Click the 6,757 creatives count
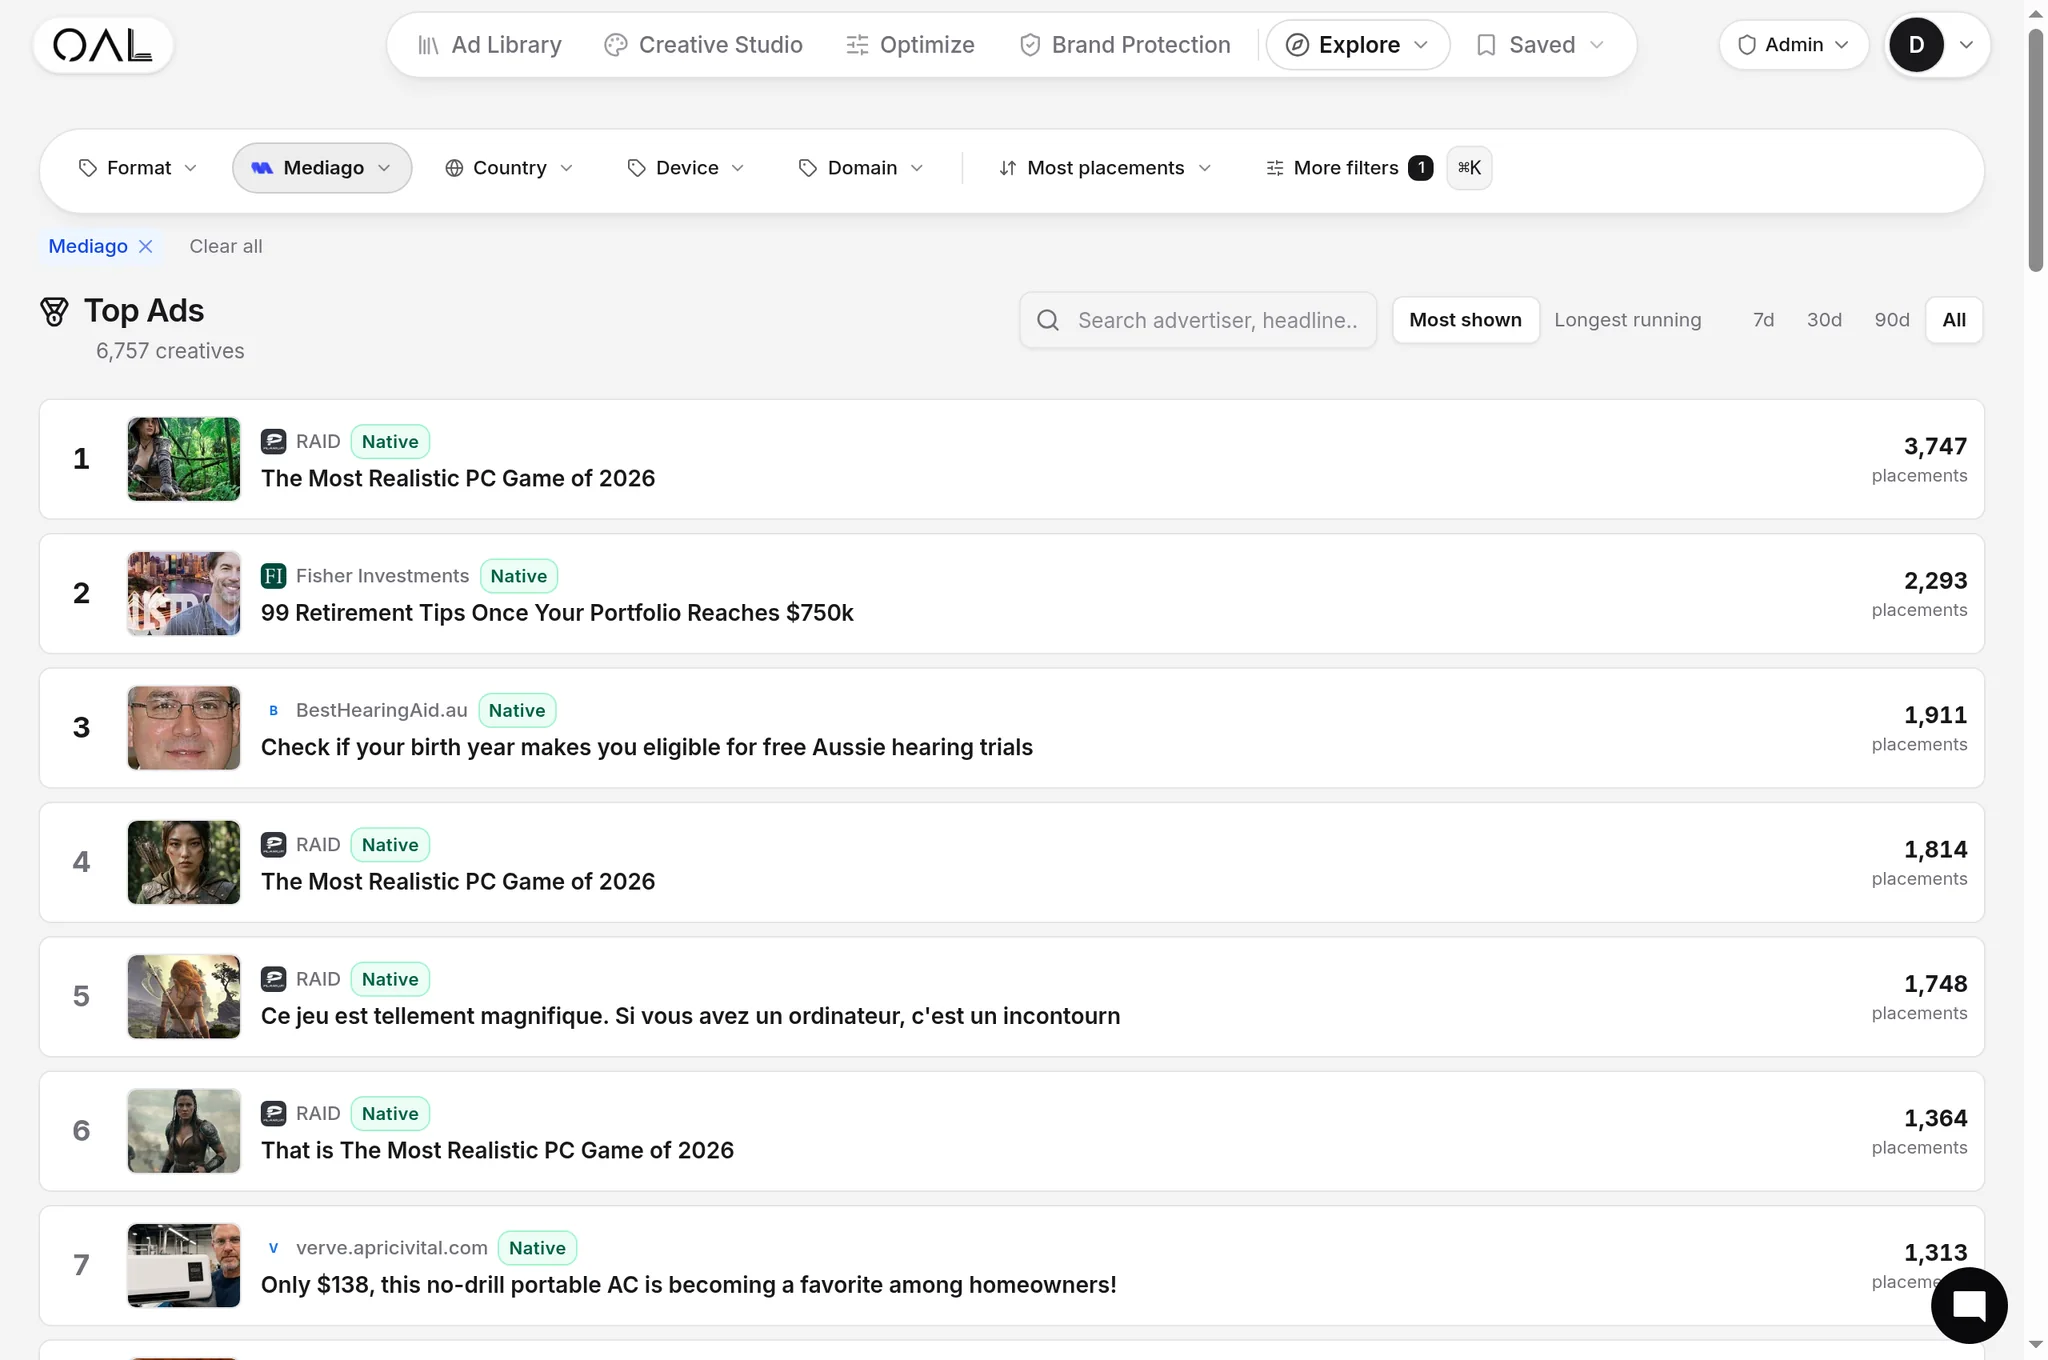 coord(170,351)
